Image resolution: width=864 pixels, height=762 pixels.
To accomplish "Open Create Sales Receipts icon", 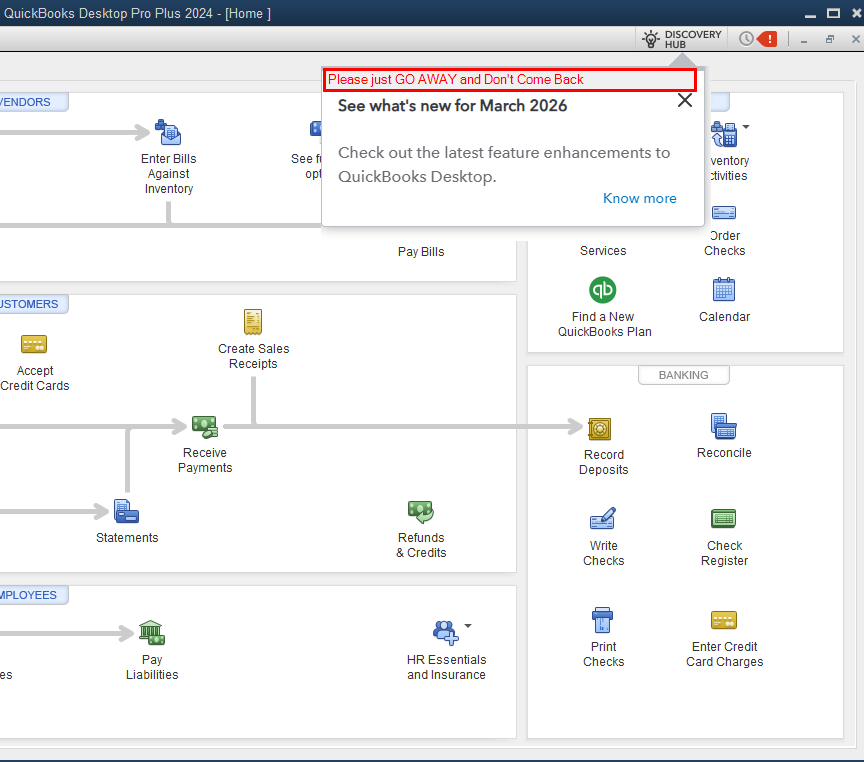I will tap(253, 322).
